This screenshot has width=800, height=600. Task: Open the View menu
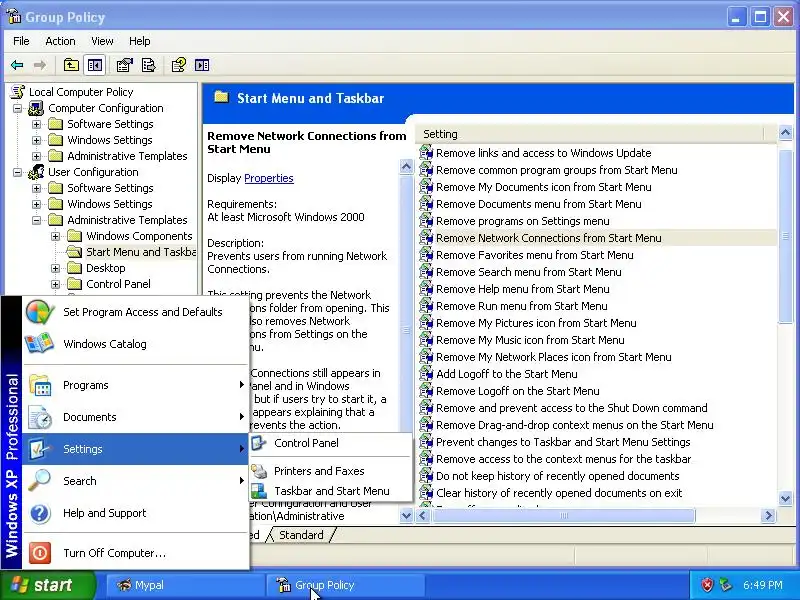102,41
